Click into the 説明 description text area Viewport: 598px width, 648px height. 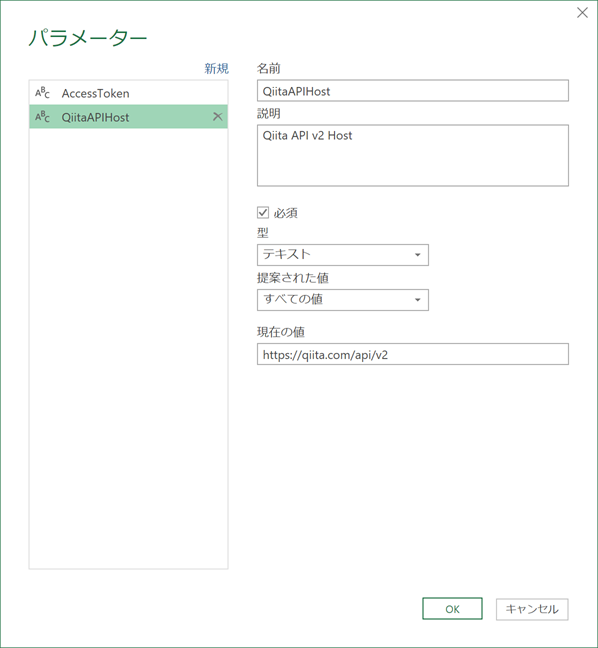click(412, 155)
